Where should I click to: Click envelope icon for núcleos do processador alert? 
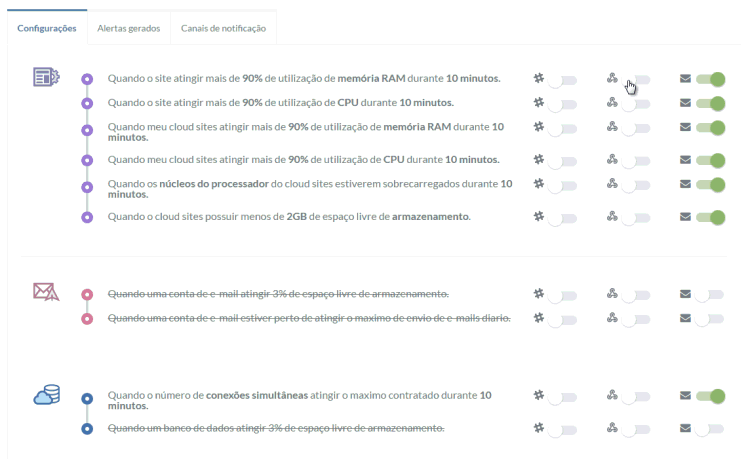pos(685,184)
